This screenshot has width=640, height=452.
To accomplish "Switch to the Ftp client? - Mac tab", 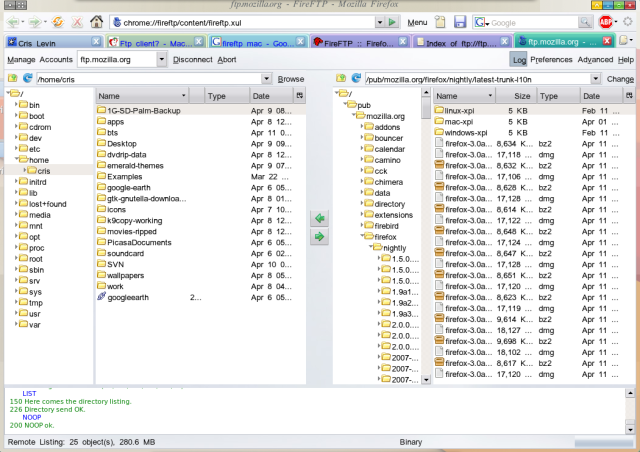I will (x=156, y=42).
